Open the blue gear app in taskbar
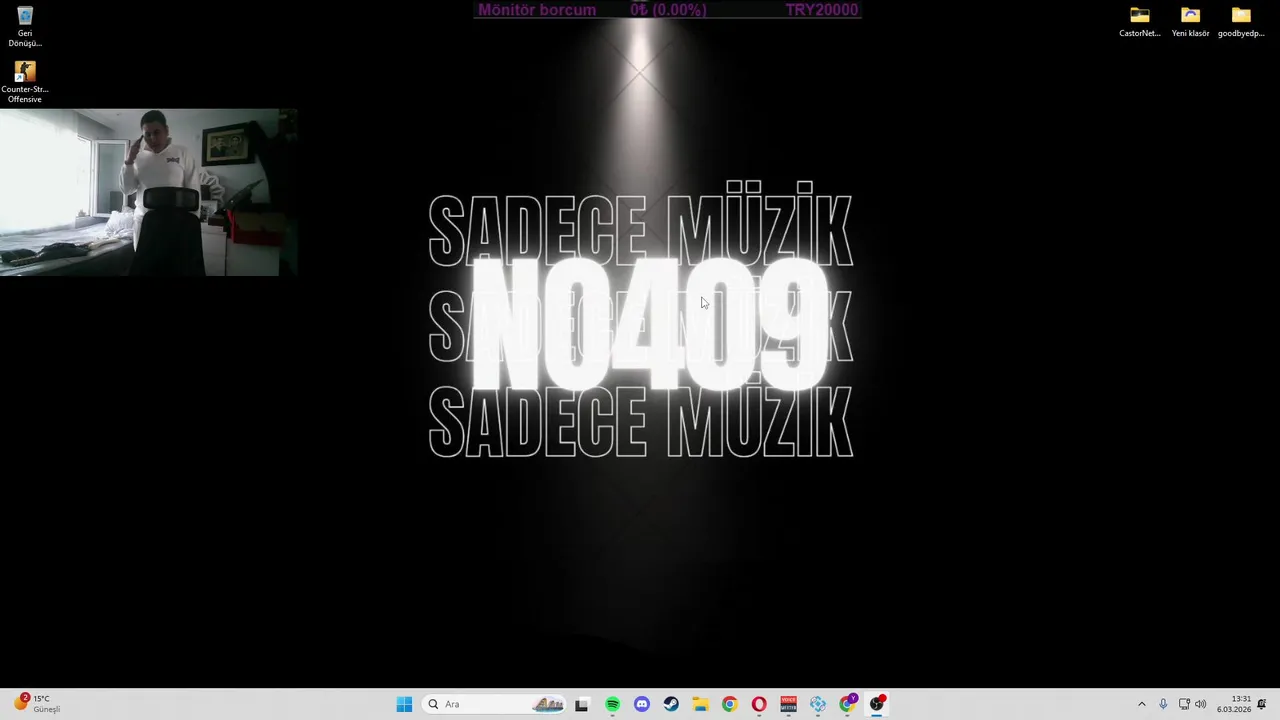The width and height of the screenshot is (1280, 720). (x=818, y=704)
